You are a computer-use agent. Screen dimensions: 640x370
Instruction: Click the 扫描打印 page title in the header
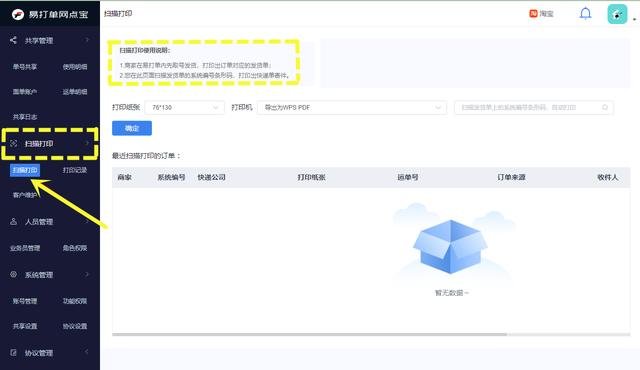[118, 13]
